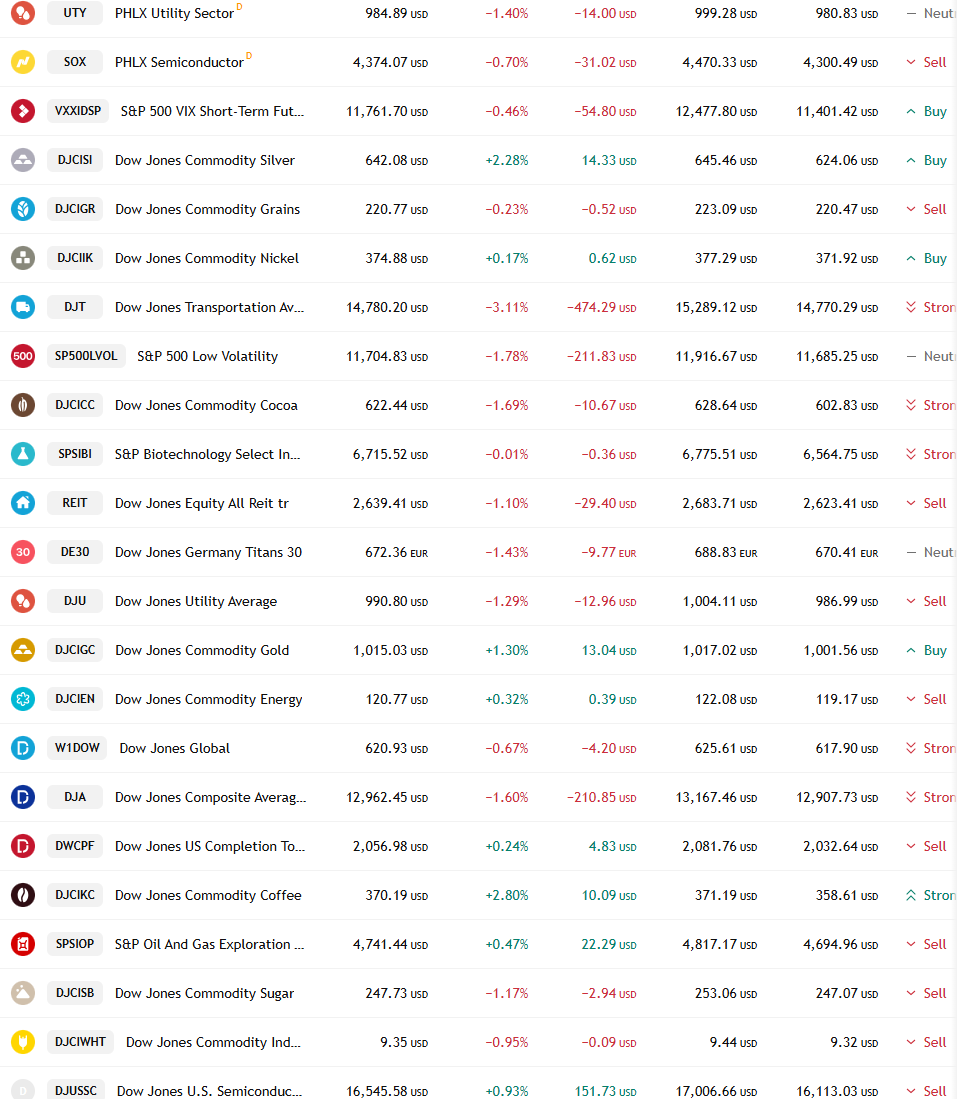This screenshot has width=957, height=1099.
Task: Click the Nickel commodity logo icon
Action: pyautogui.click(x=23, y=258)
